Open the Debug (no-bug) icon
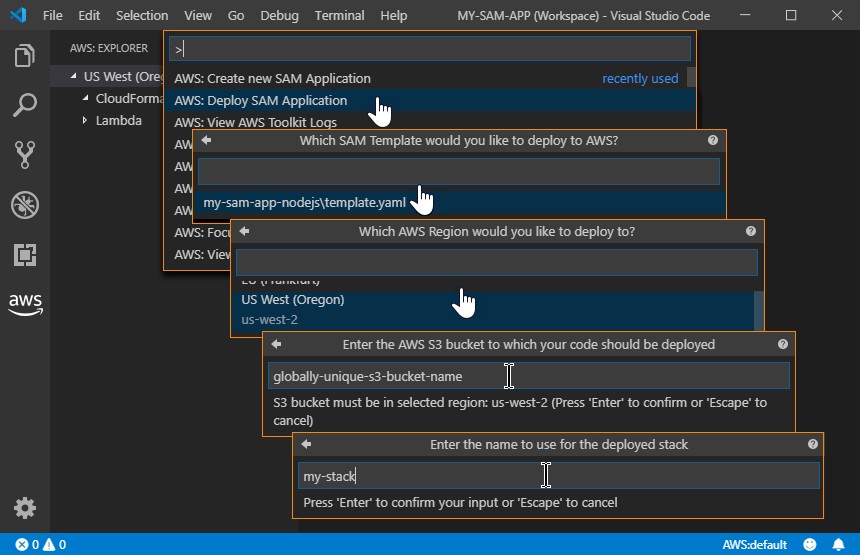860x555 pixels. click(x=25, y=205)
